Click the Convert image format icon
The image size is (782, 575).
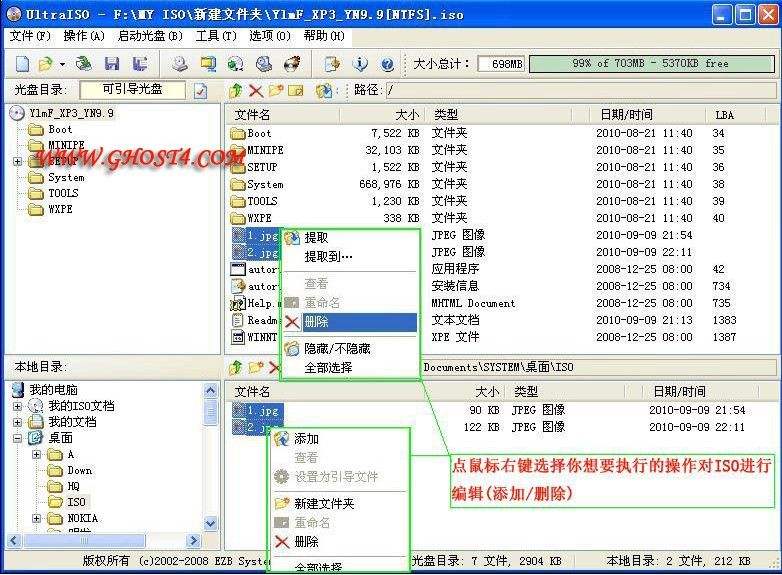click(x=235, y=64)
